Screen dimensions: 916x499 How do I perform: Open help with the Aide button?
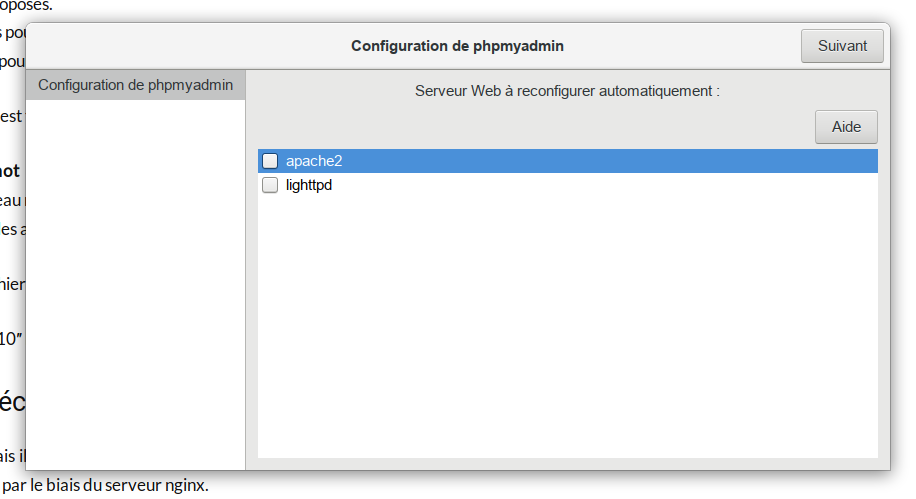(x=846, y=127)
